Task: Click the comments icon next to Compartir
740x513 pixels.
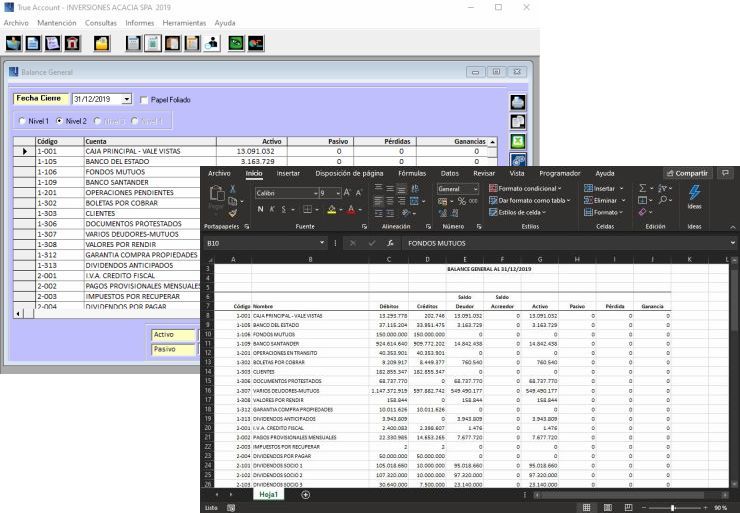Action: (x=725, y=173)
